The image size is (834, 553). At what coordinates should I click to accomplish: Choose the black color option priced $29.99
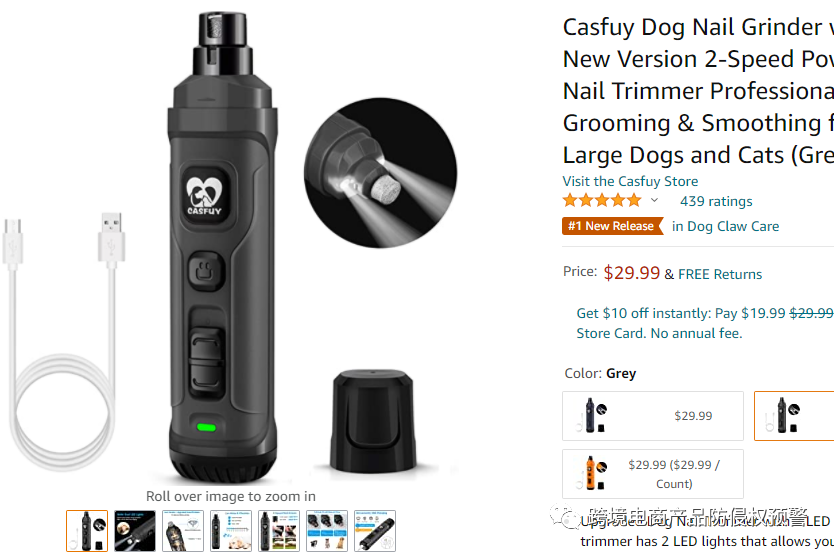tap(653, 416)
